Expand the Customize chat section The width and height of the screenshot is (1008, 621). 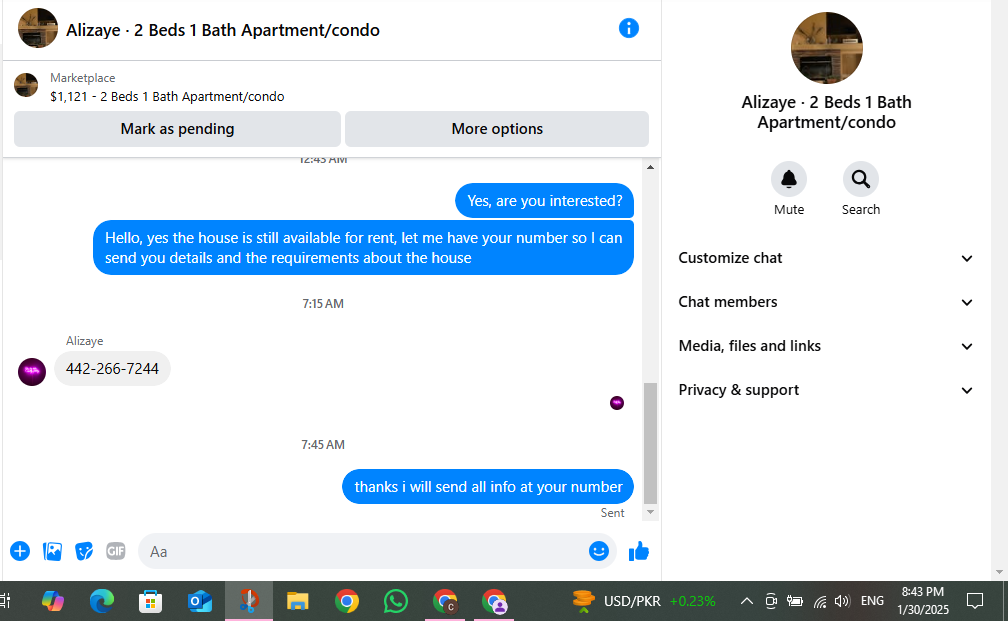tap(826, 258)
